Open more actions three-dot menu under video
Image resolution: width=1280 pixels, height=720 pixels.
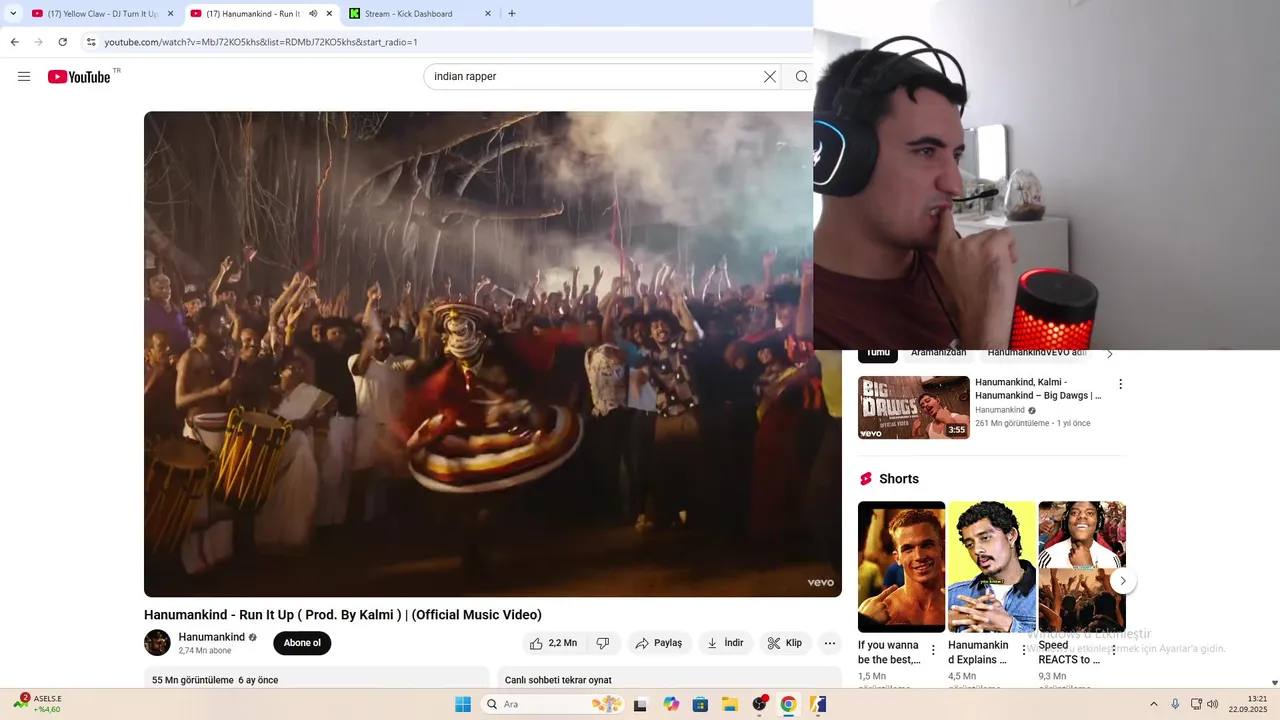click(829, 643)
